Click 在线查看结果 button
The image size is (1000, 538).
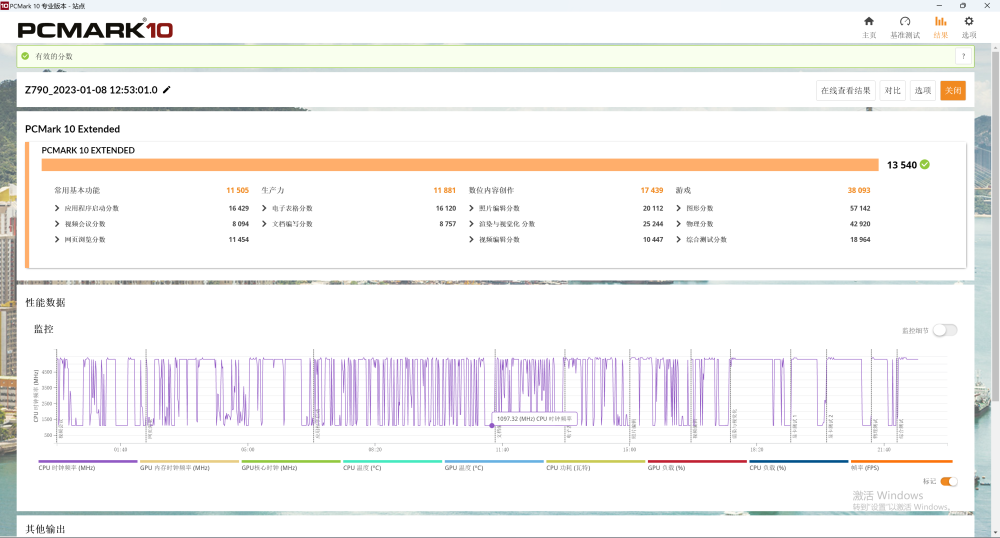[x=846, y=91]
